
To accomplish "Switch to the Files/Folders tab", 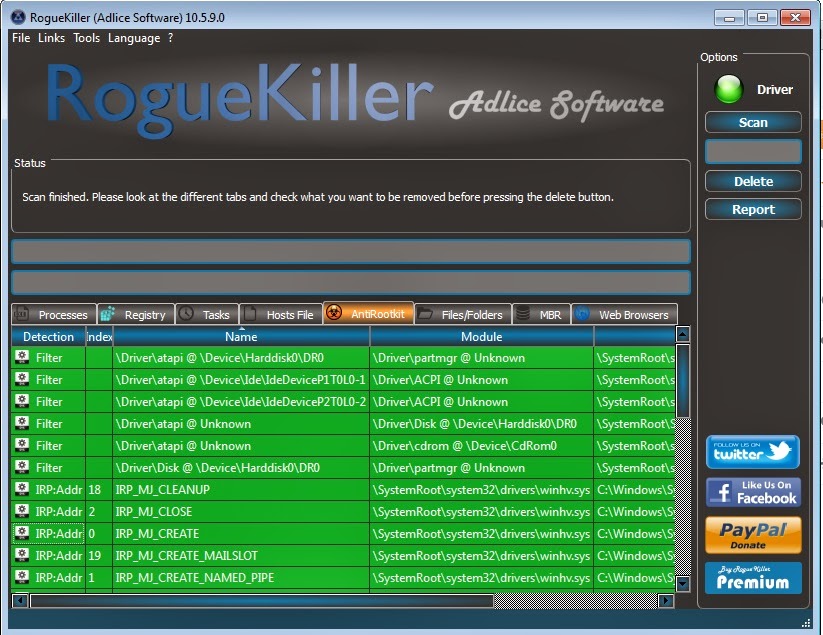I will click(x=463, y=314).
